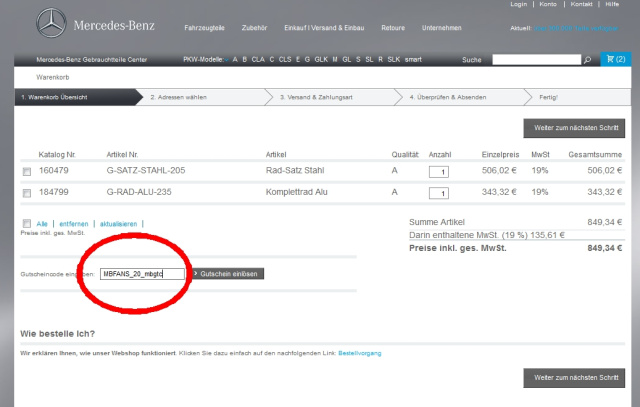The height and width of the screenshot is (407, 640).
Task: Select the C model class link
Action: click(272, 60)
